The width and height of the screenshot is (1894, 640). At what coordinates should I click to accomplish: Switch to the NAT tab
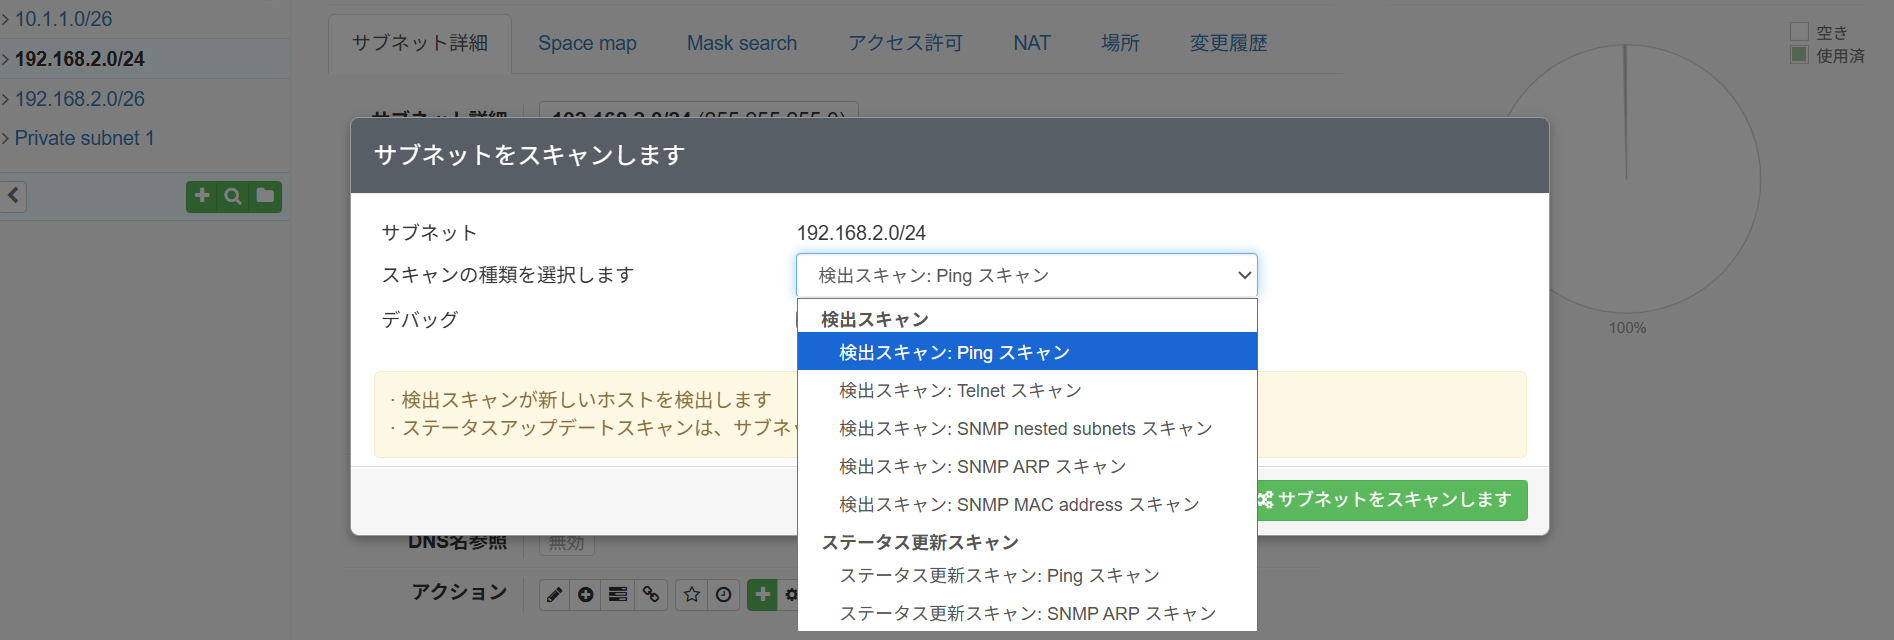coord(1032,43)
